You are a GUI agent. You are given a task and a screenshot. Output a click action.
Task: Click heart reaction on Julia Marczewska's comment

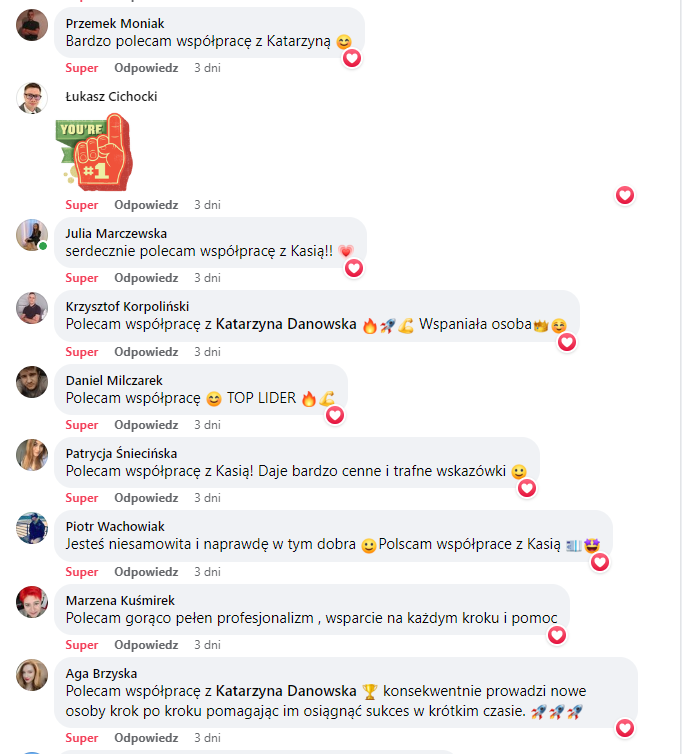[x=354, y=268]
